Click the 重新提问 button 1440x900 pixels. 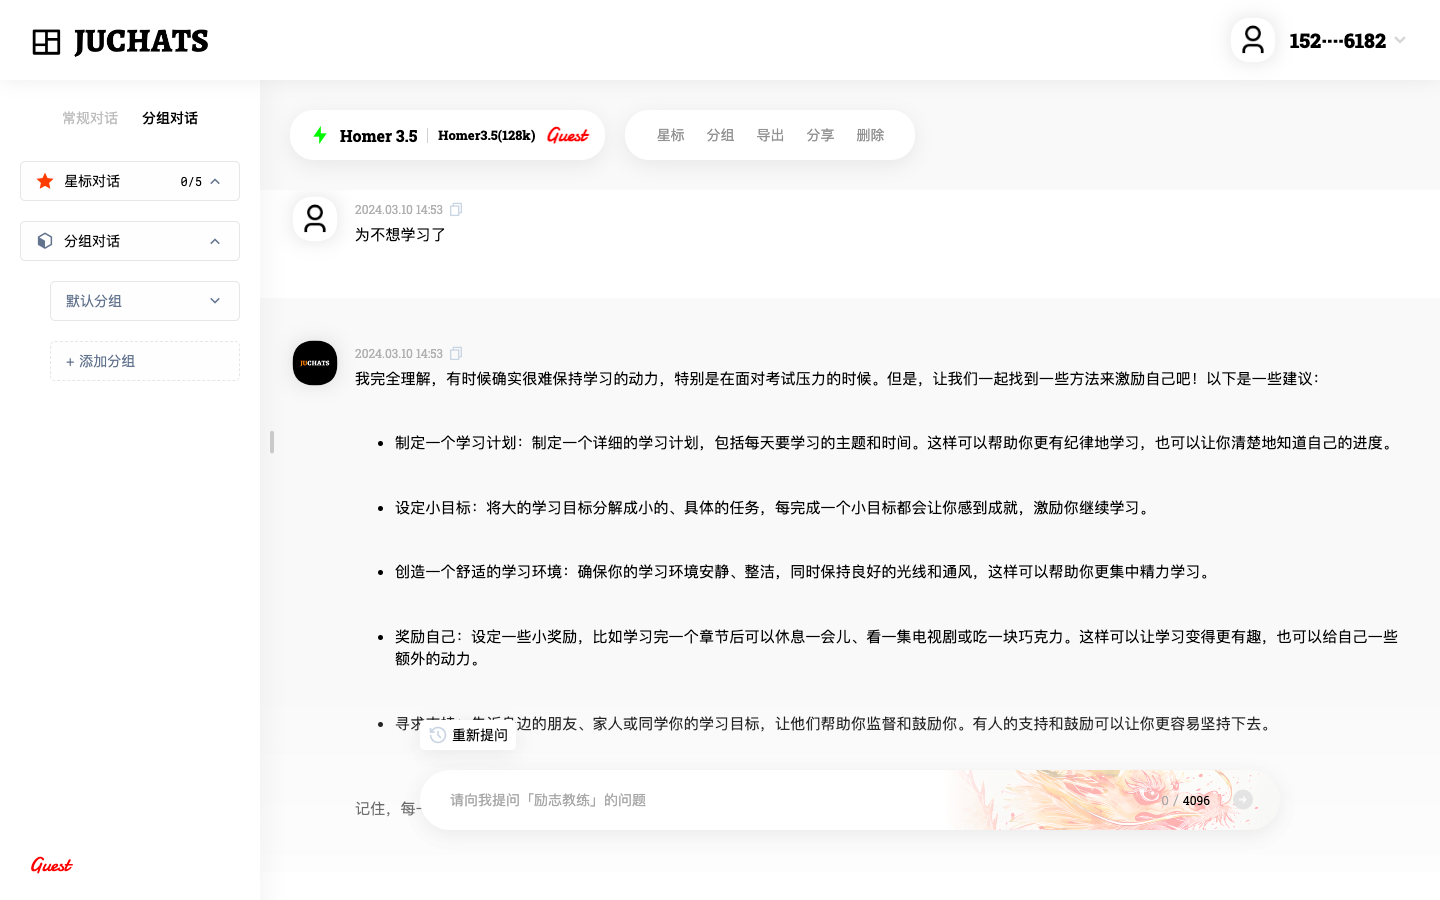click(x=469, y=735)
